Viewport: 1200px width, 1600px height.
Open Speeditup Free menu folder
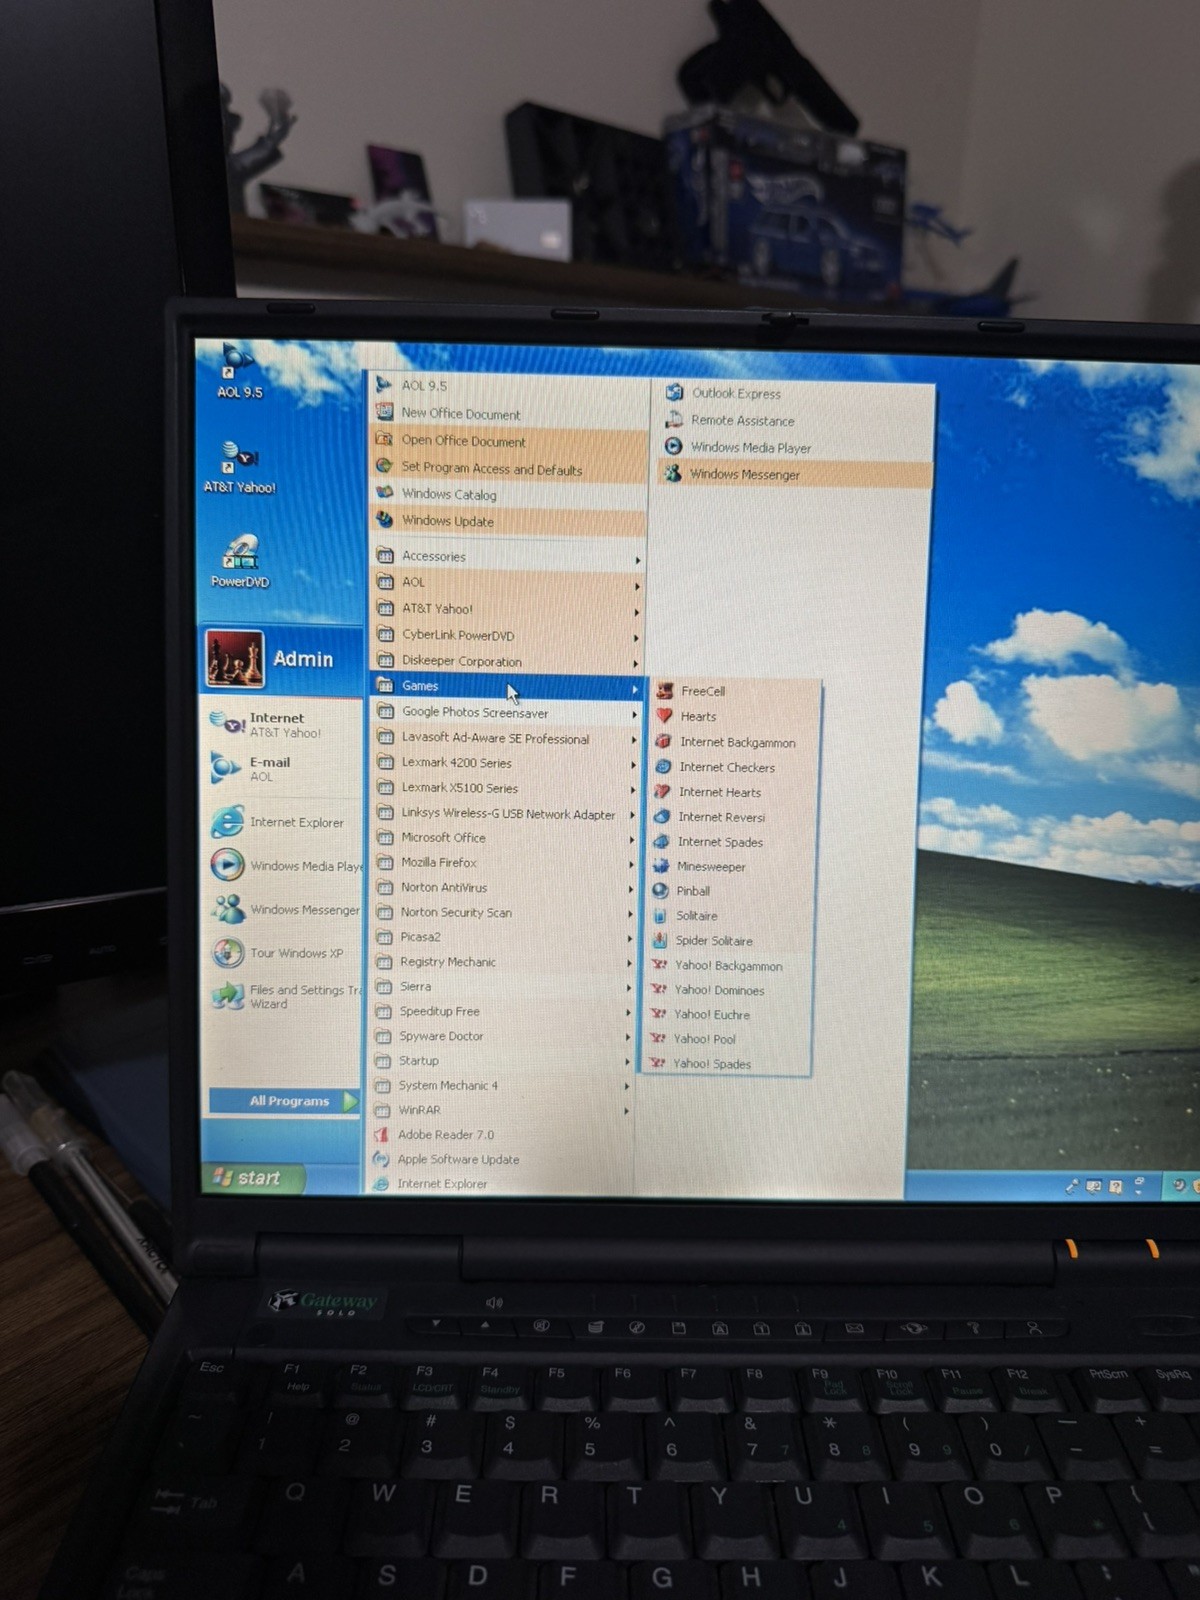tap(503, 1012)
